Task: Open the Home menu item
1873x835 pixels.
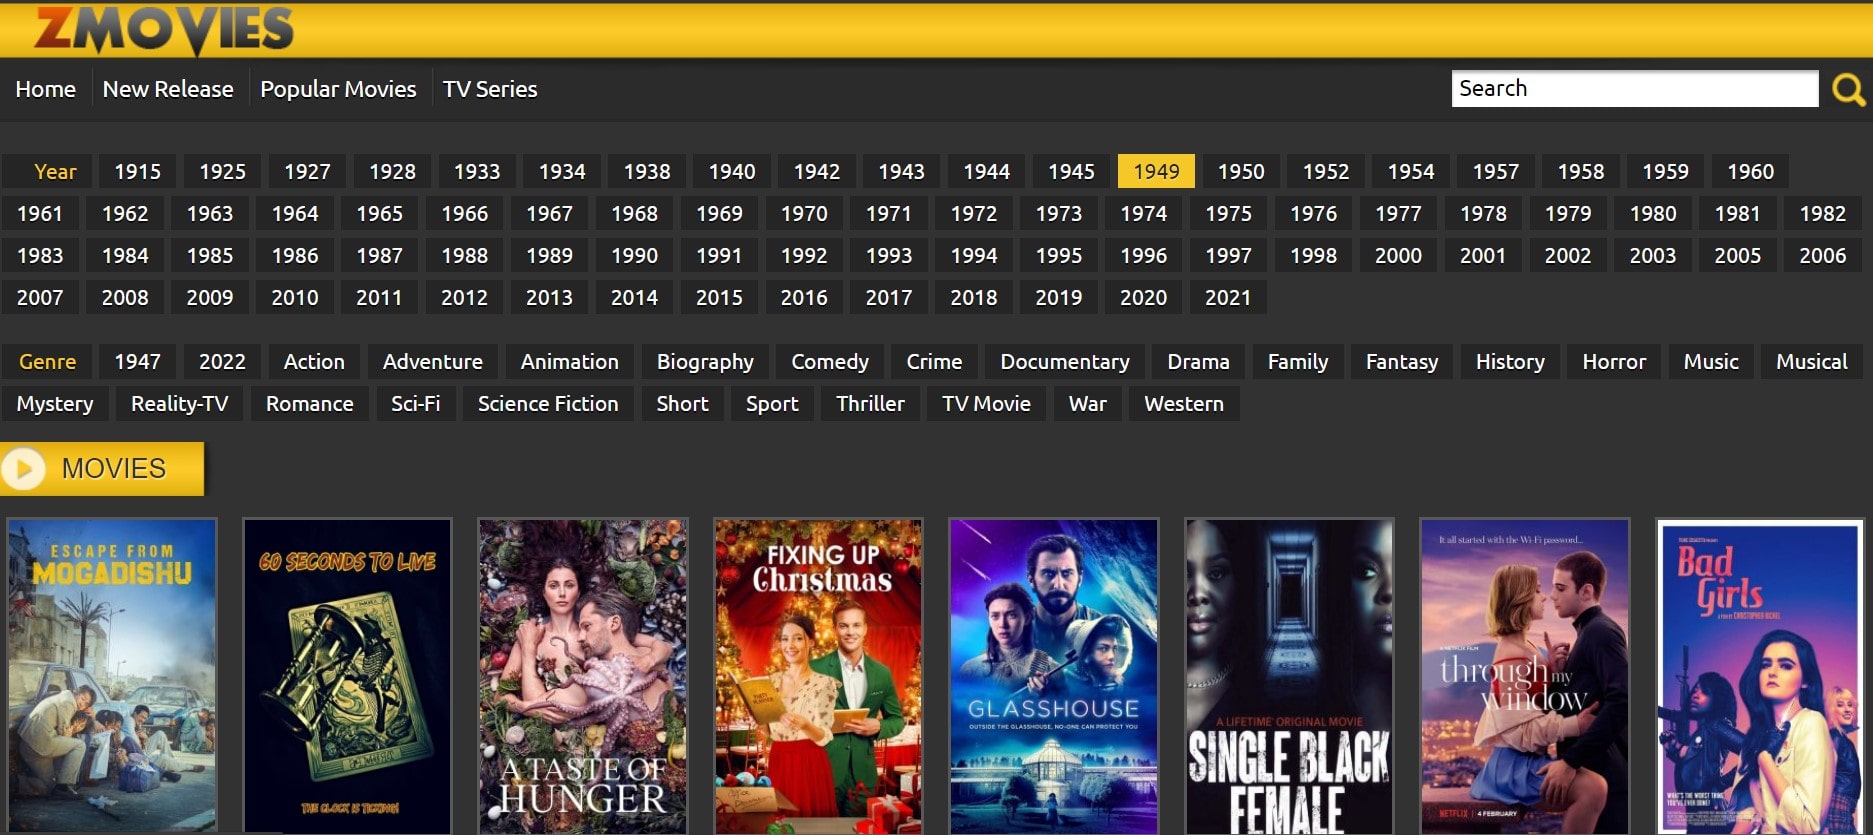Action: click(45, 89)
